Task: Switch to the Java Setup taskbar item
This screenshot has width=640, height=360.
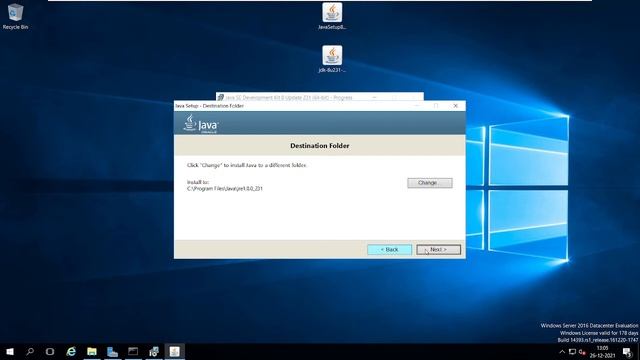Action: tap(175, 351)
